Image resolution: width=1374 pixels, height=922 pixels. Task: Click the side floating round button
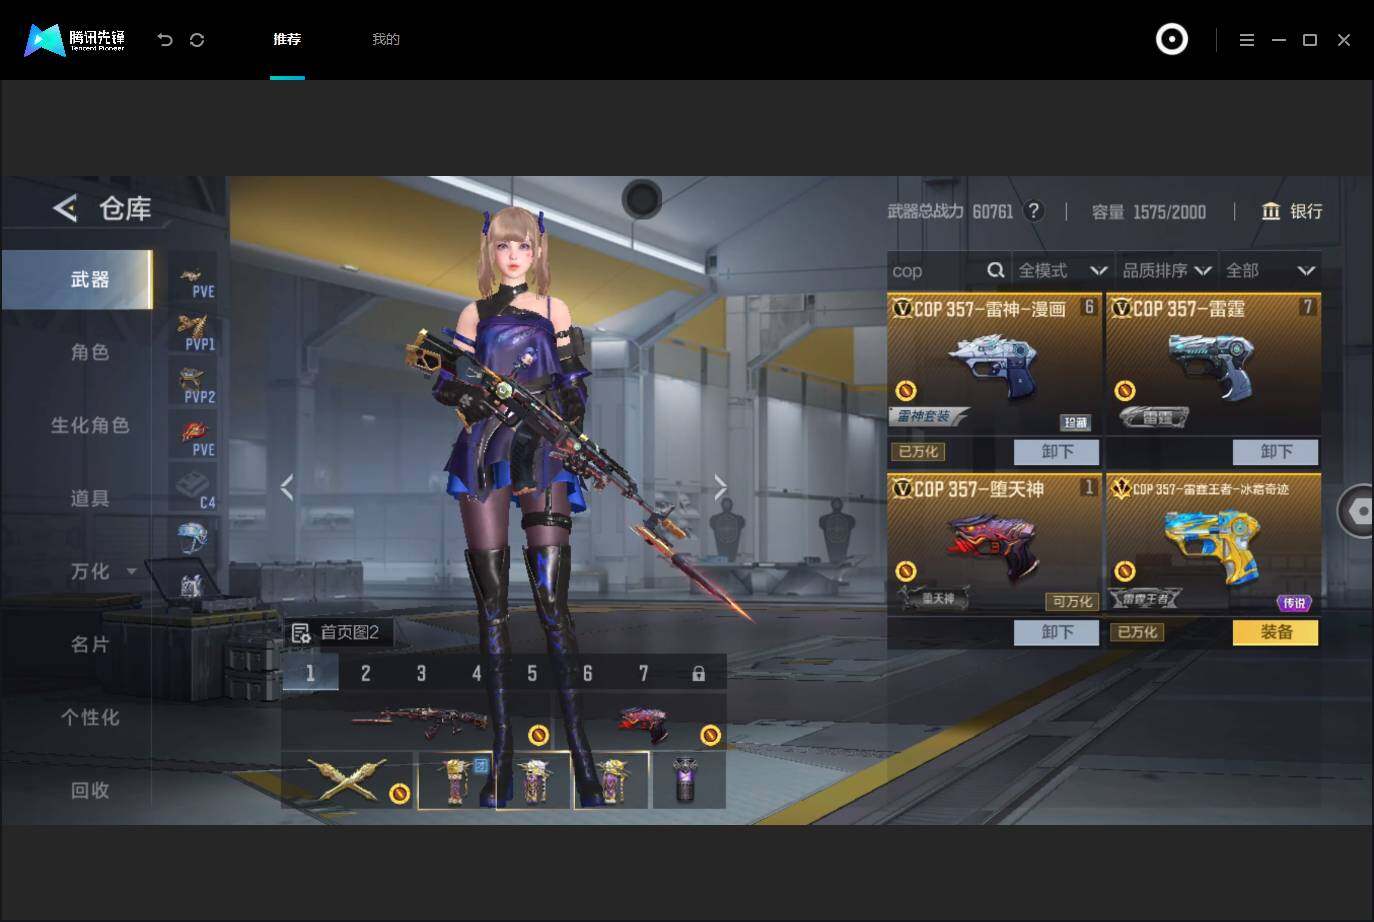pos(1357,510)
